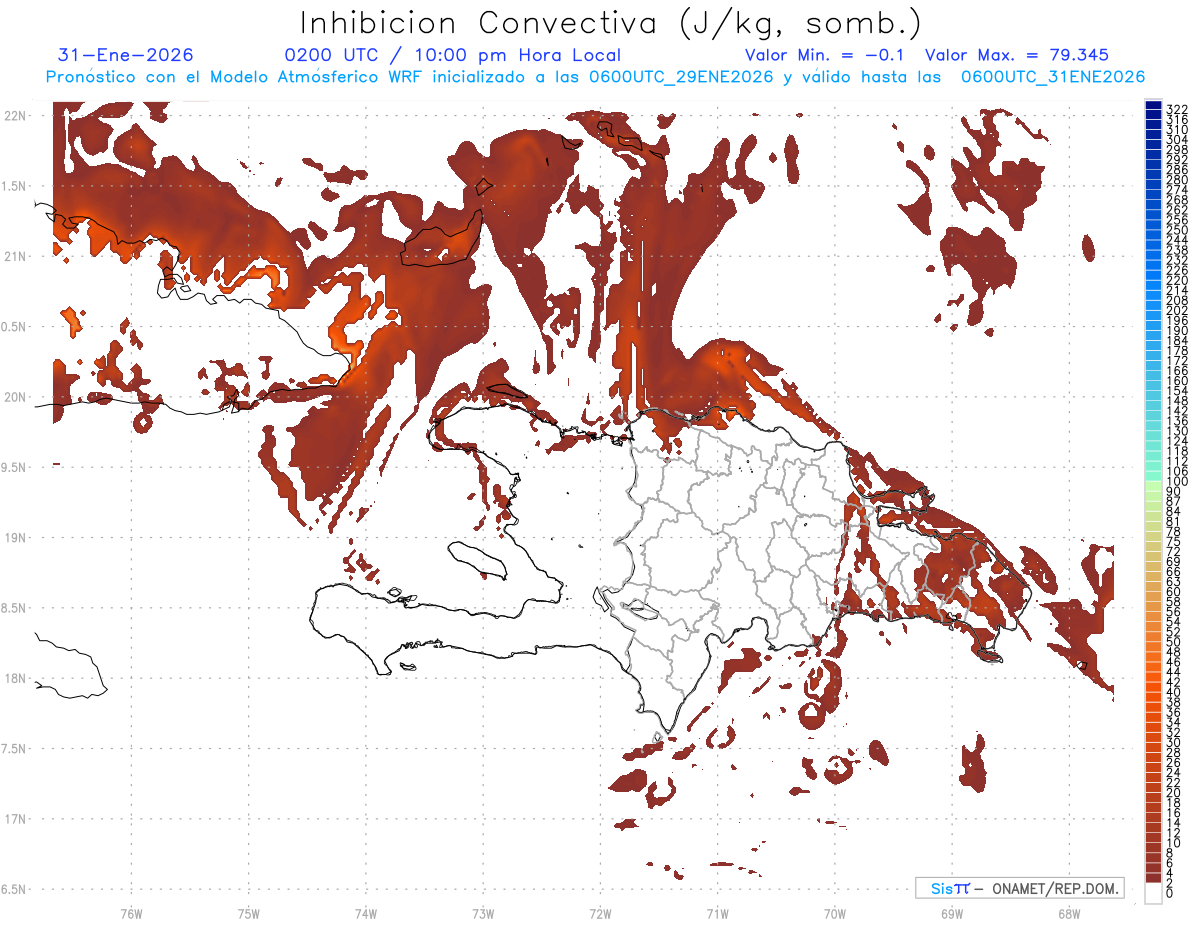Click the '19N' latitude label
1200x927 pixels.
click(14, 538)
